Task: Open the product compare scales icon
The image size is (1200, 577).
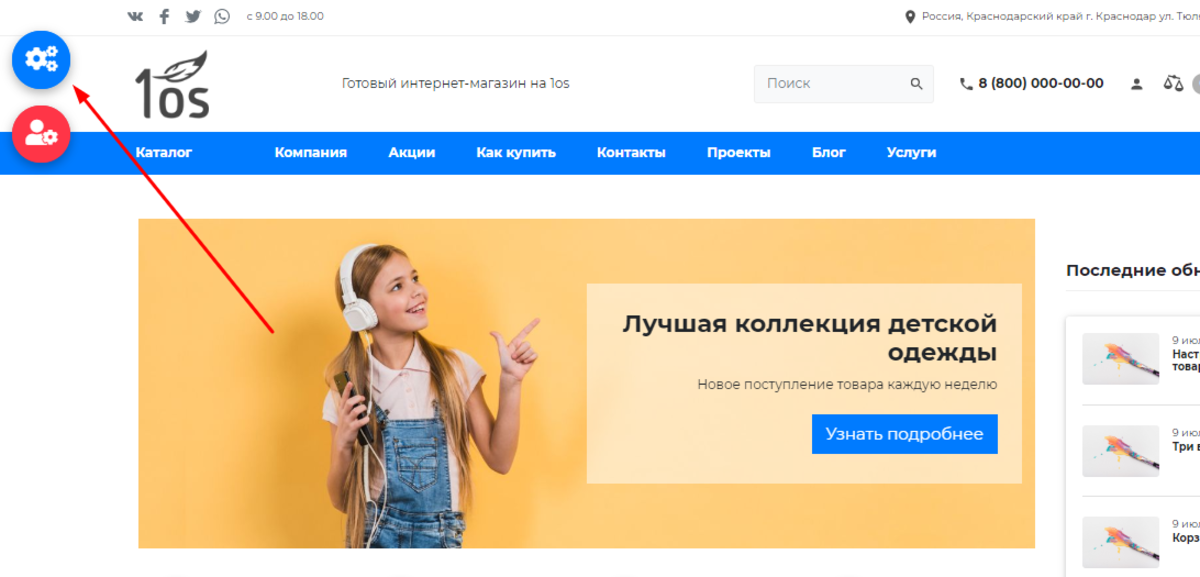Action: (1173, 83)
